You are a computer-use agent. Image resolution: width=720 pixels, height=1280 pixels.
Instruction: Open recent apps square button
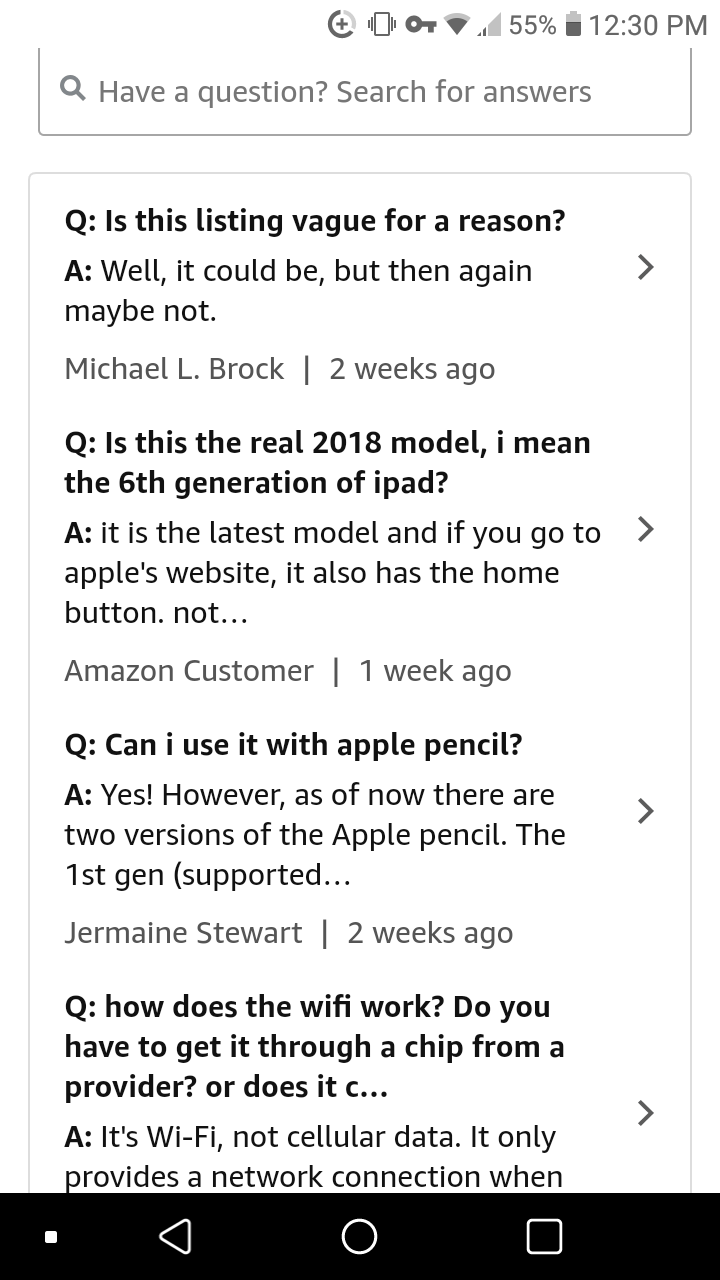click(x=544, y=1236)
